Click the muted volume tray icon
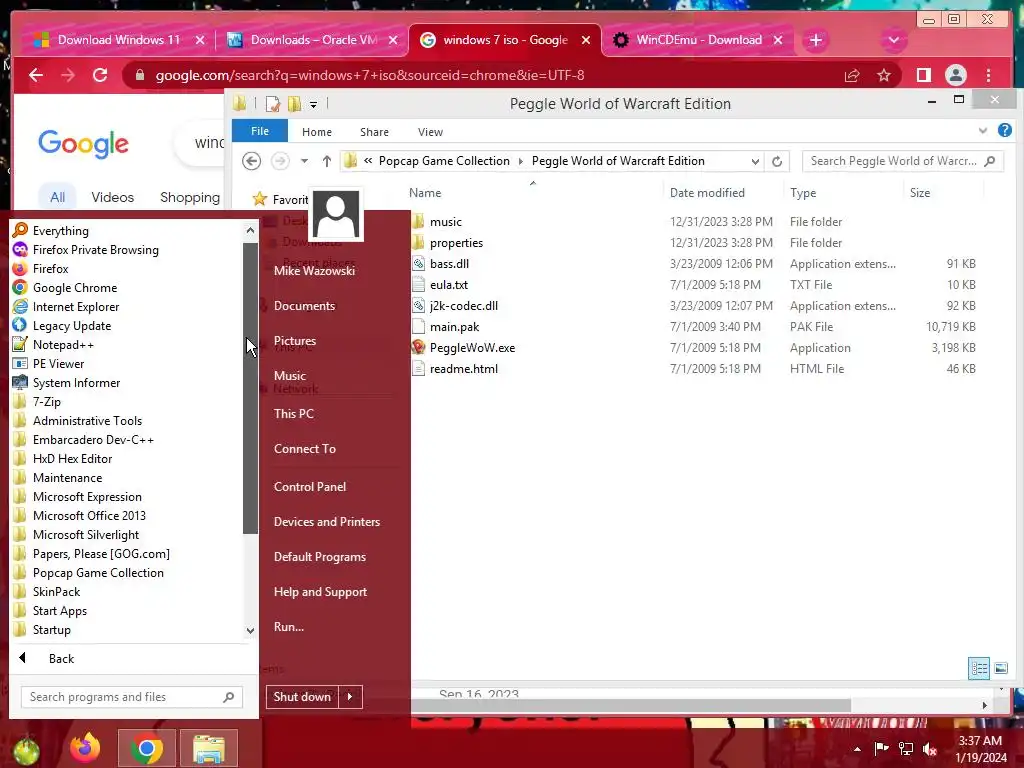This screenshot has height=768, width=1024. click(x=930, y=749)
